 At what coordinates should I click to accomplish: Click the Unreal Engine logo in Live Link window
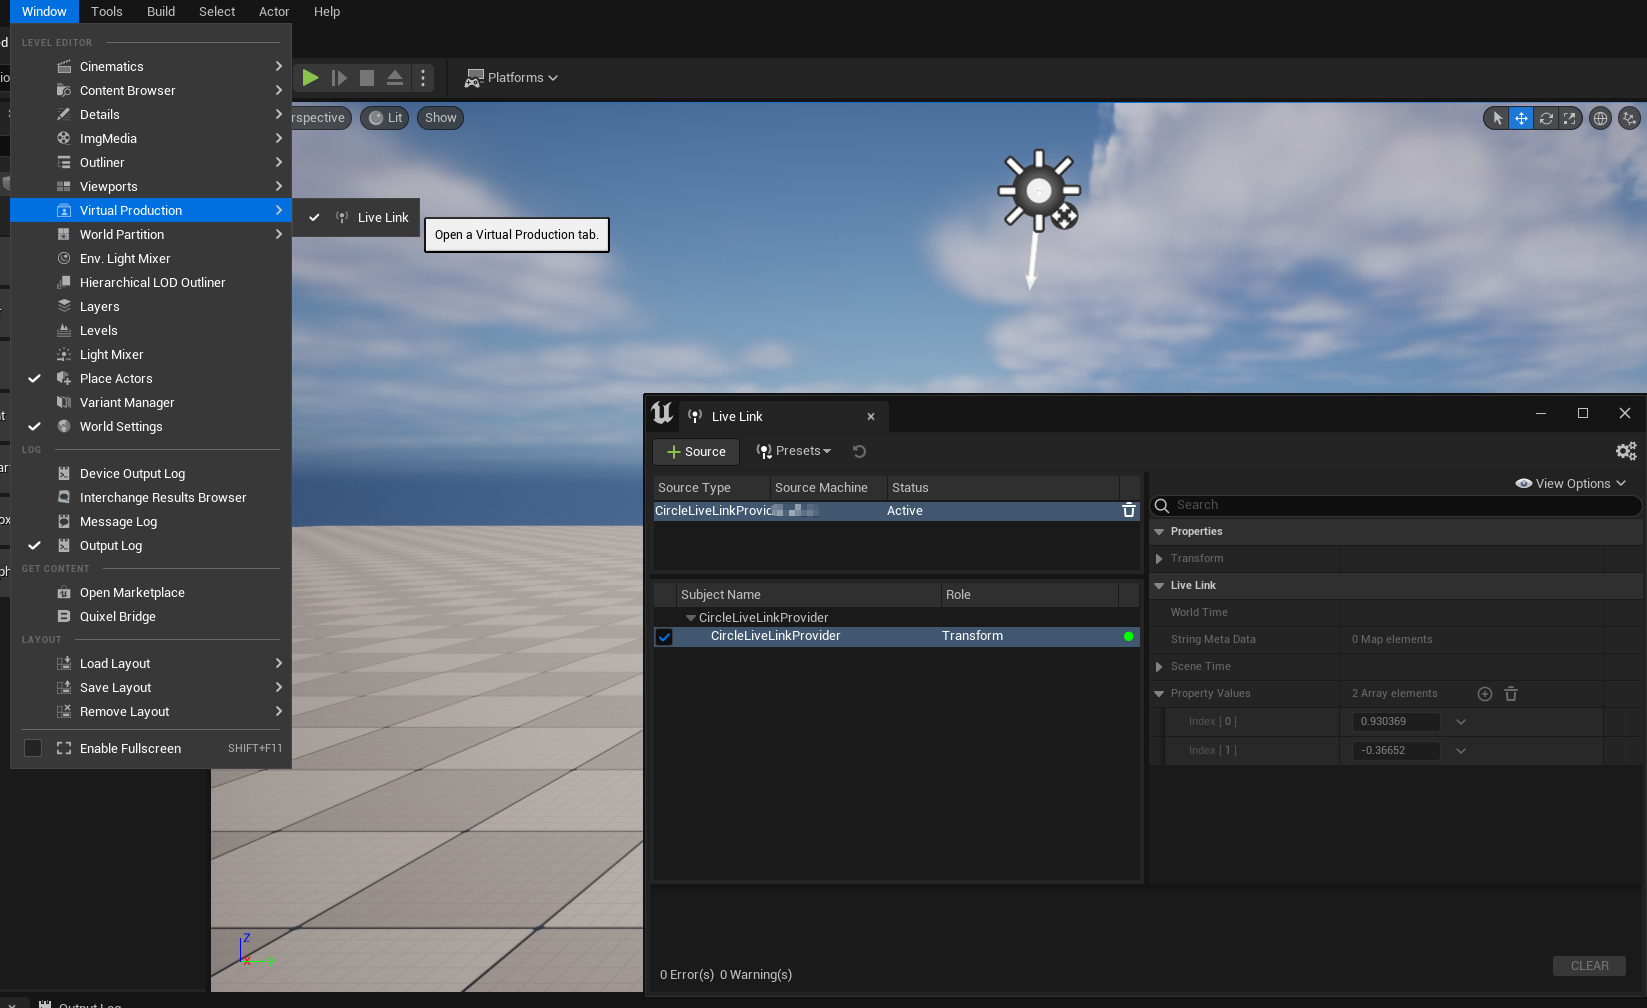pos(662,413)
